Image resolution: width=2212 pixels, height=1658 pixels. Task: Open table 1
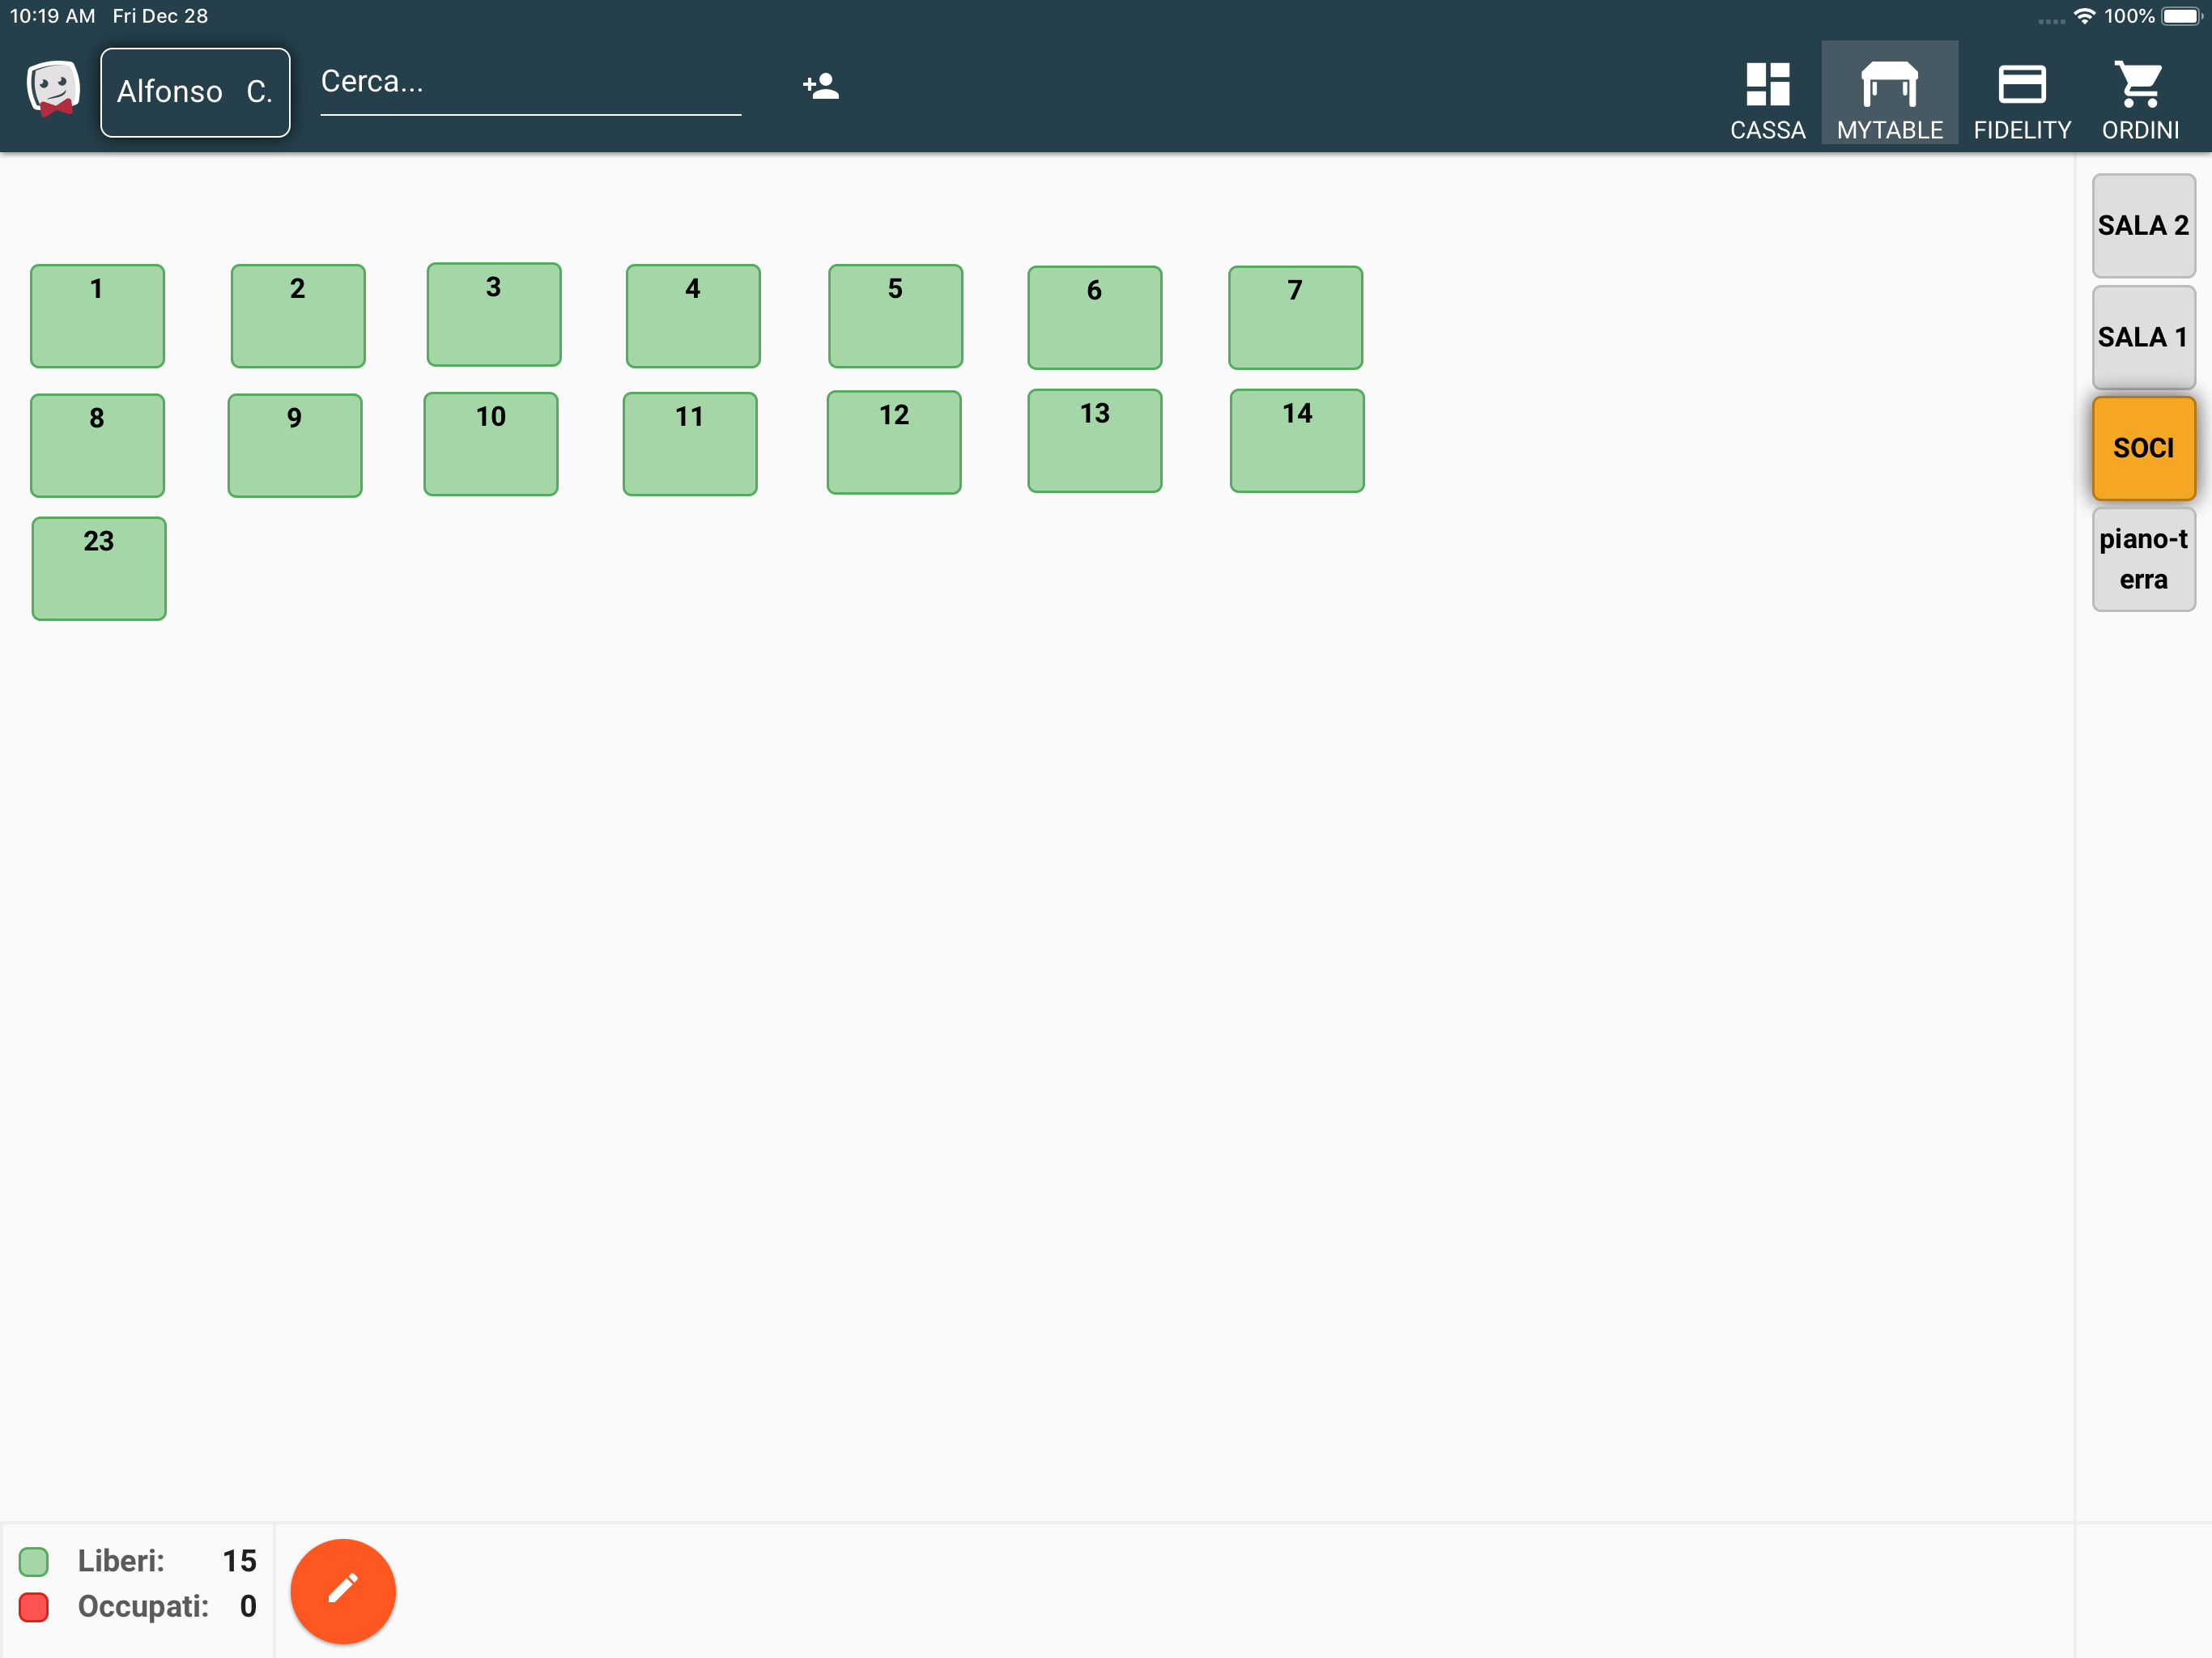[97, 316]
